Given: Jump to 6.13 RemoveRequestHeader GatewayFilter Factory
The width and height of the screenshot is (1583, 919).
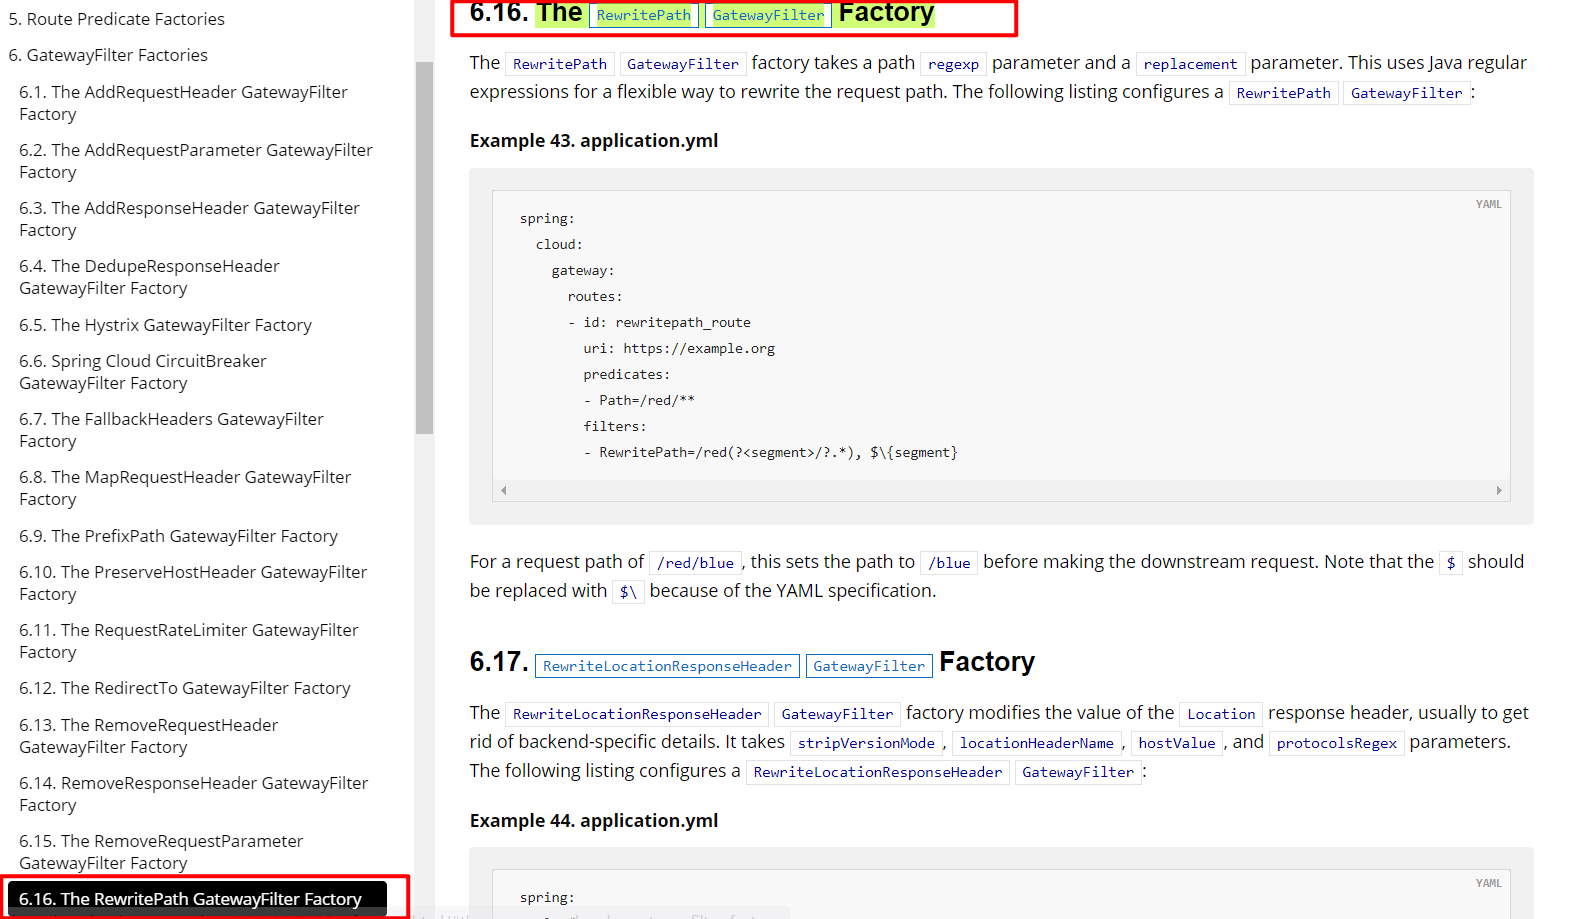Looking at the screenshot, I should point(148,736).
